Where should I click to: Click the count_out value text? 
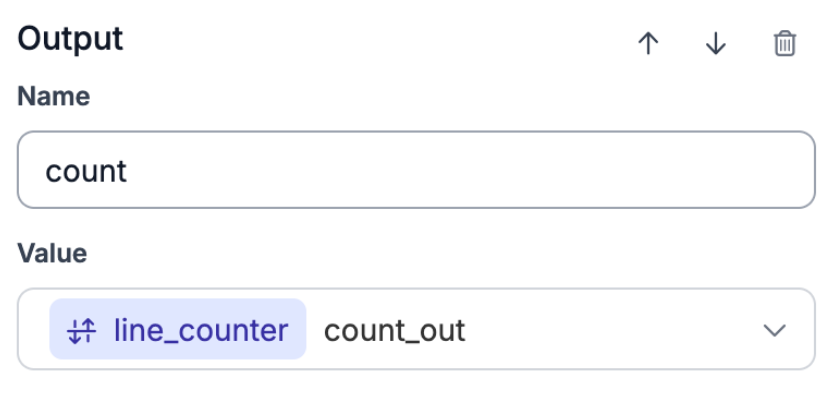point(395,330)
